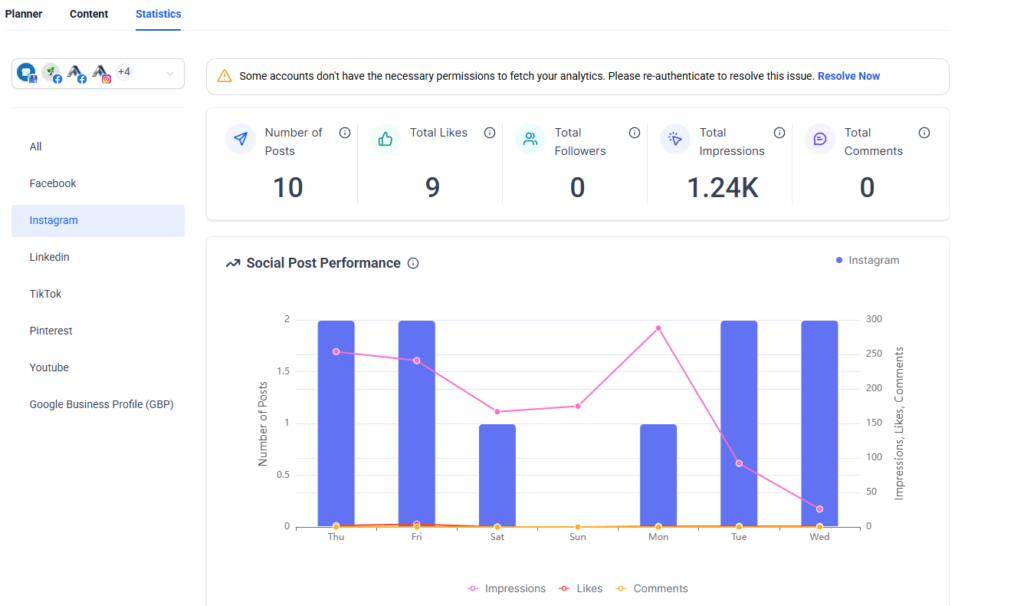Toggle Impressions series in chart legend
Image resolution: width=1024 pixels, height=606 pixels.
tap(507, 589)
